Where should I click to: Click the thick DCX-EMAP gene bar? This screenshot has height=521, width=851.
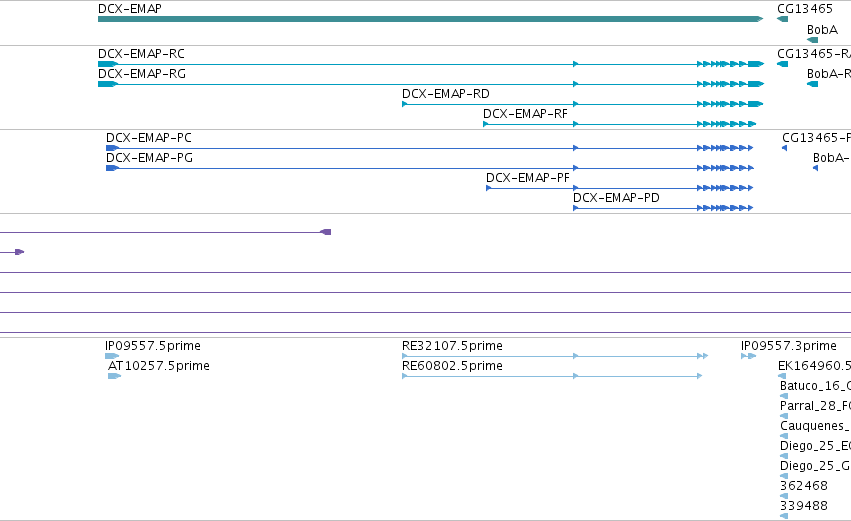(x=430, y=19)
